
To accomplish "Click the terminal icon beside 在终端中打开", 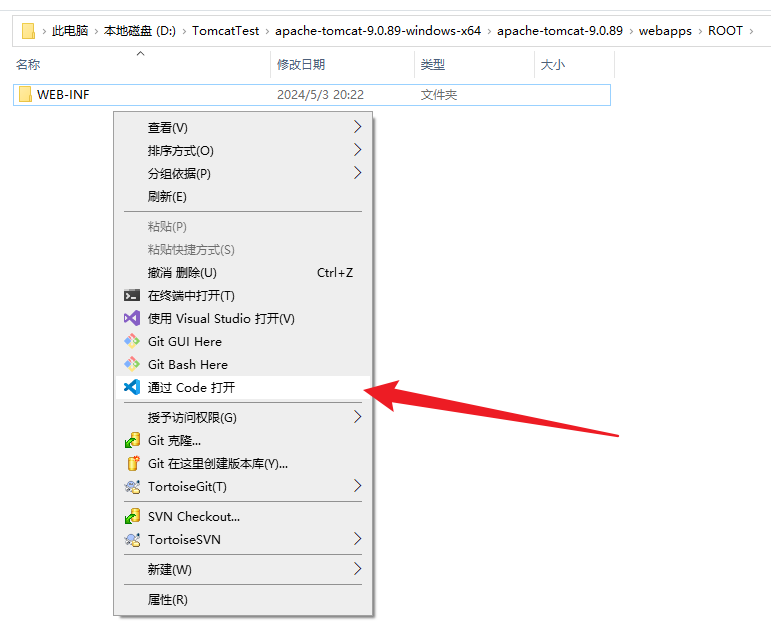I will (132, 296).
